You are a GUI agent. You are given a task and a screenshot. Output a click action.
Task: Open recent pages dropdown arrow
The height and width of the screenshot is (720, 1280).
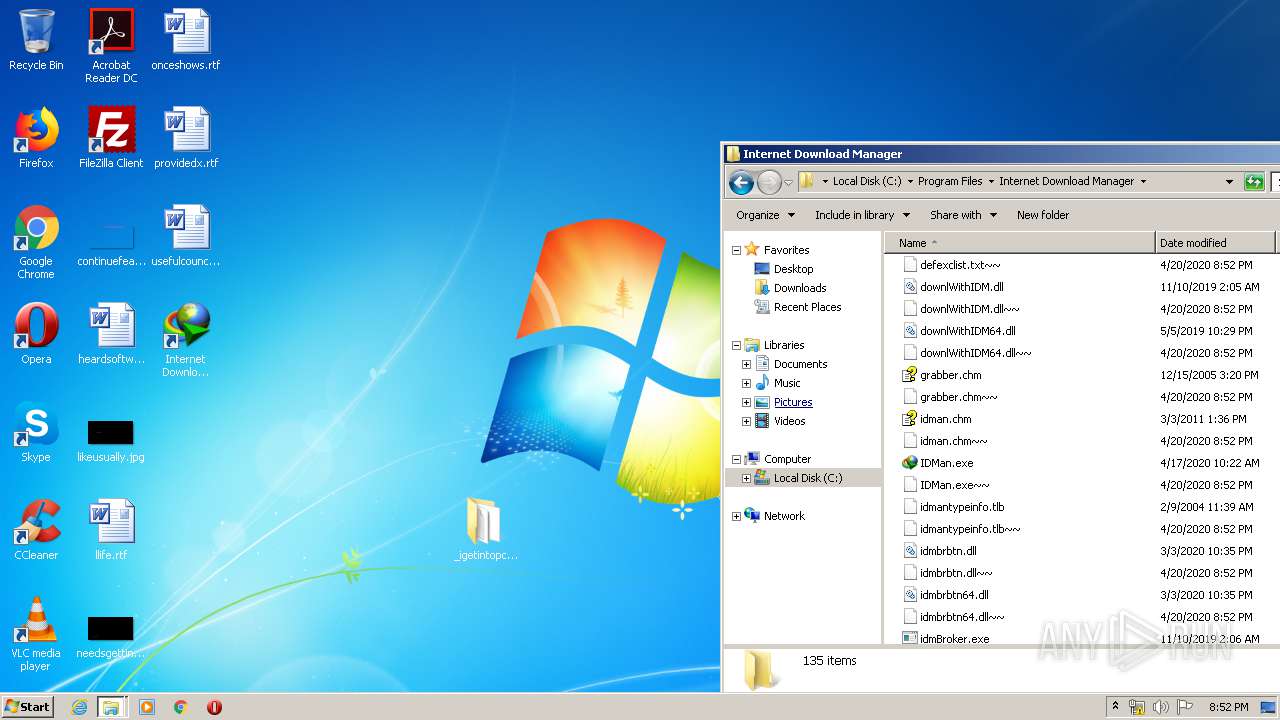[788, 182]
